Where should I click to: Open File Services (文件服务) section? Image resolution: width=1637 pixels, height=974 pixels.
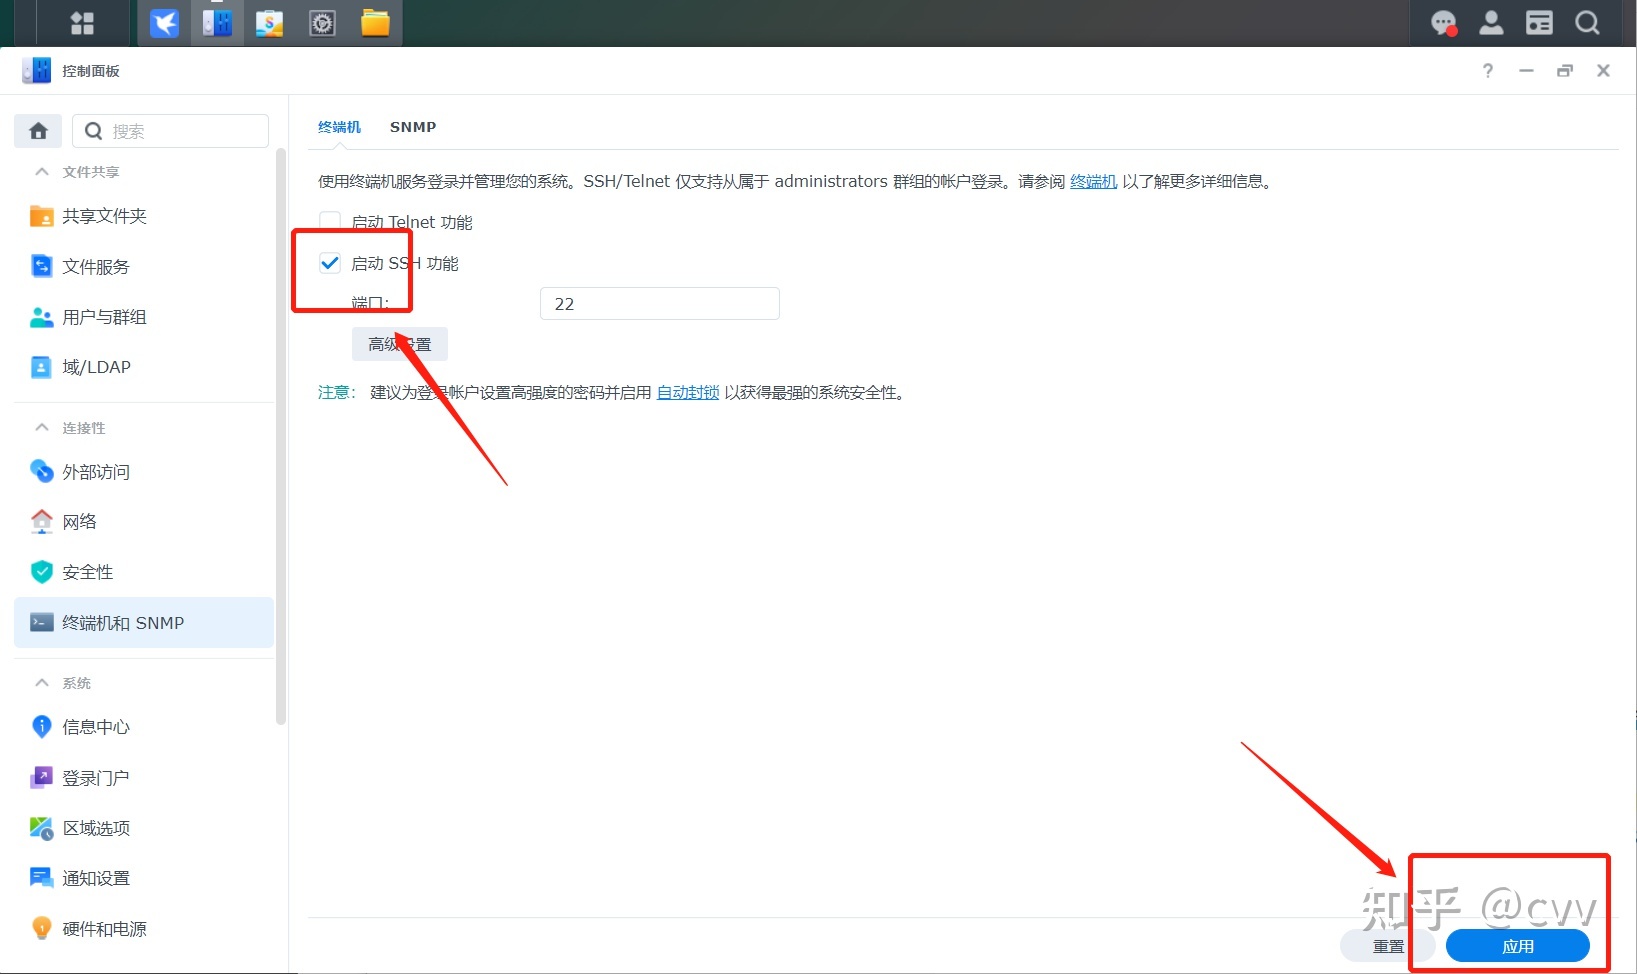[96, 267]
